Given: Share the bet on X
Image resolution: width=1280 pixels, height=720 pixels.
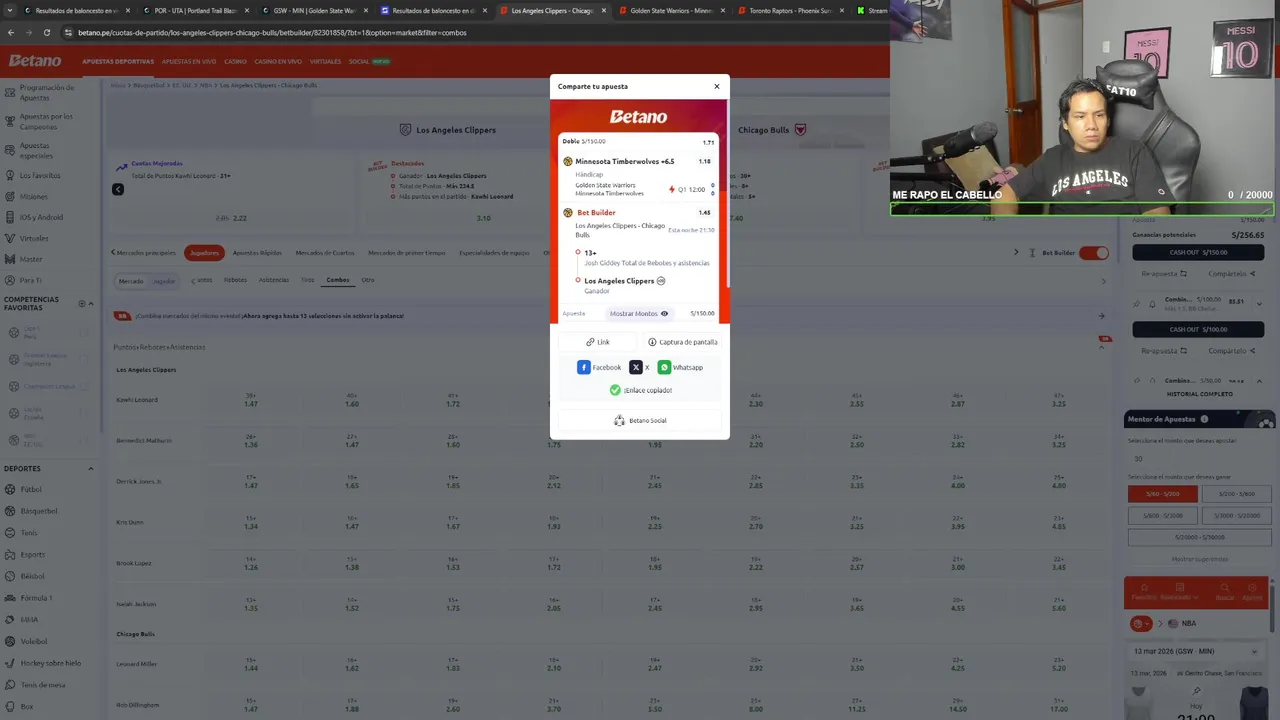Looking at the screenshot, I should 639,367.
